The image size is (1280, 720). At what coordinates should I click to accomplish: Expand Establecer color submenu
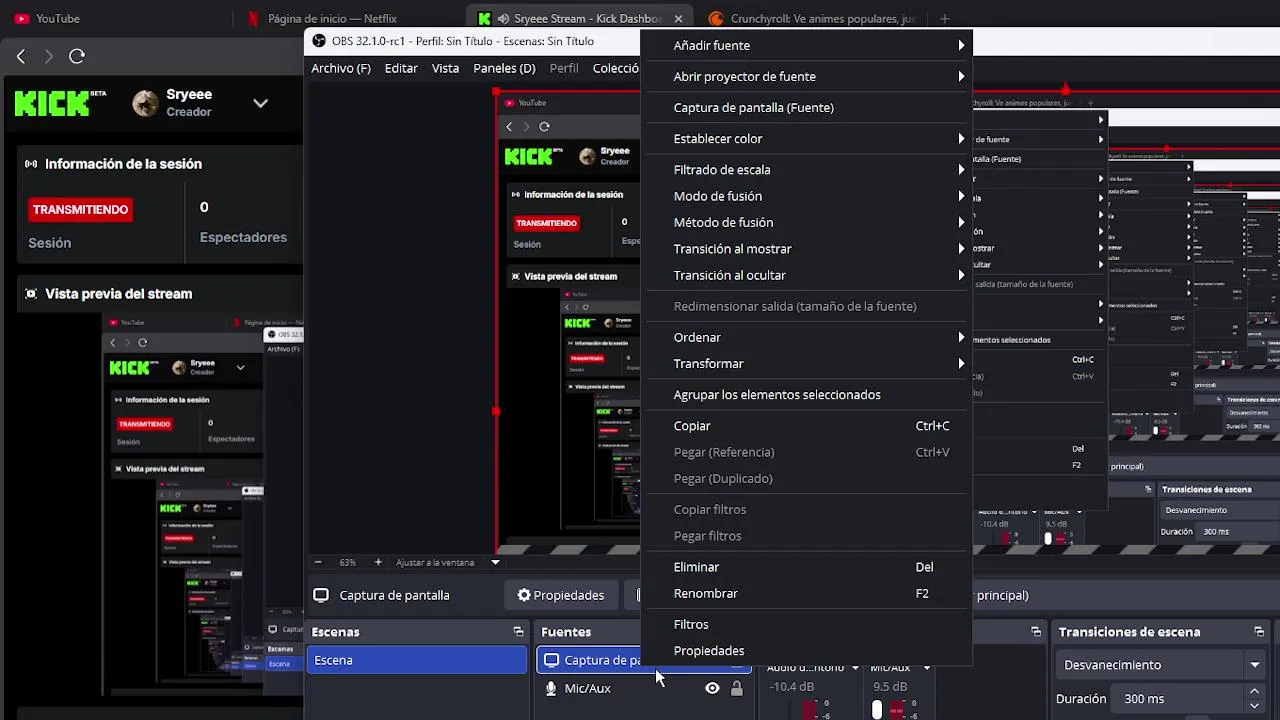tap(806, 138)
